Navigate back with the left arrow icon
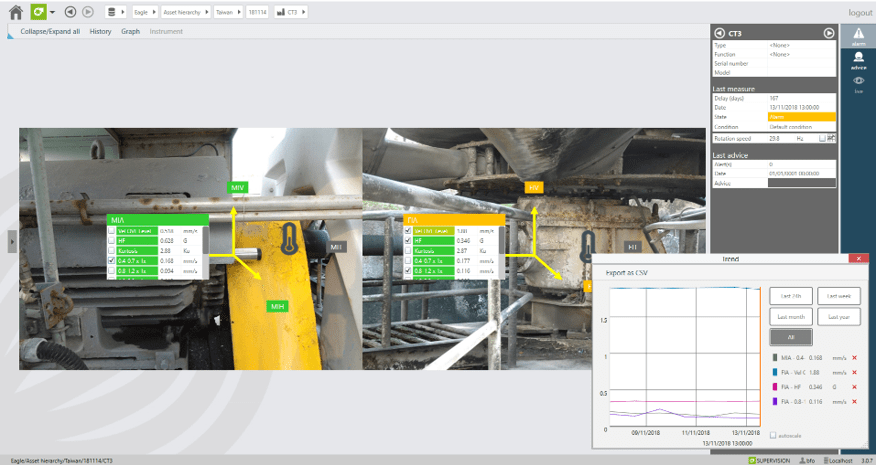The height and width of the screenshot is (465, 876). [70, 12]
